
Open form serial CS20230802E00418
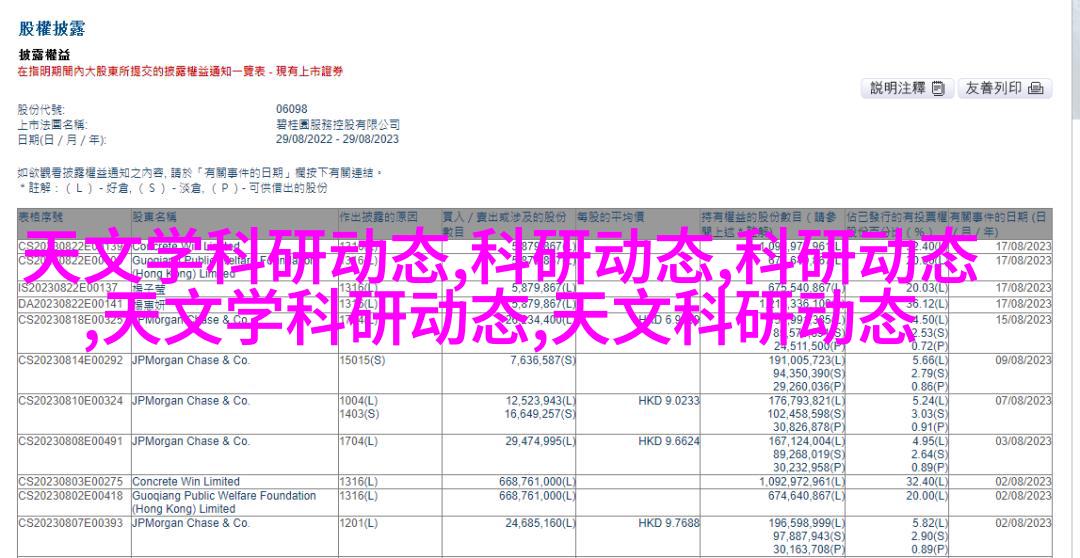(70, 496)
